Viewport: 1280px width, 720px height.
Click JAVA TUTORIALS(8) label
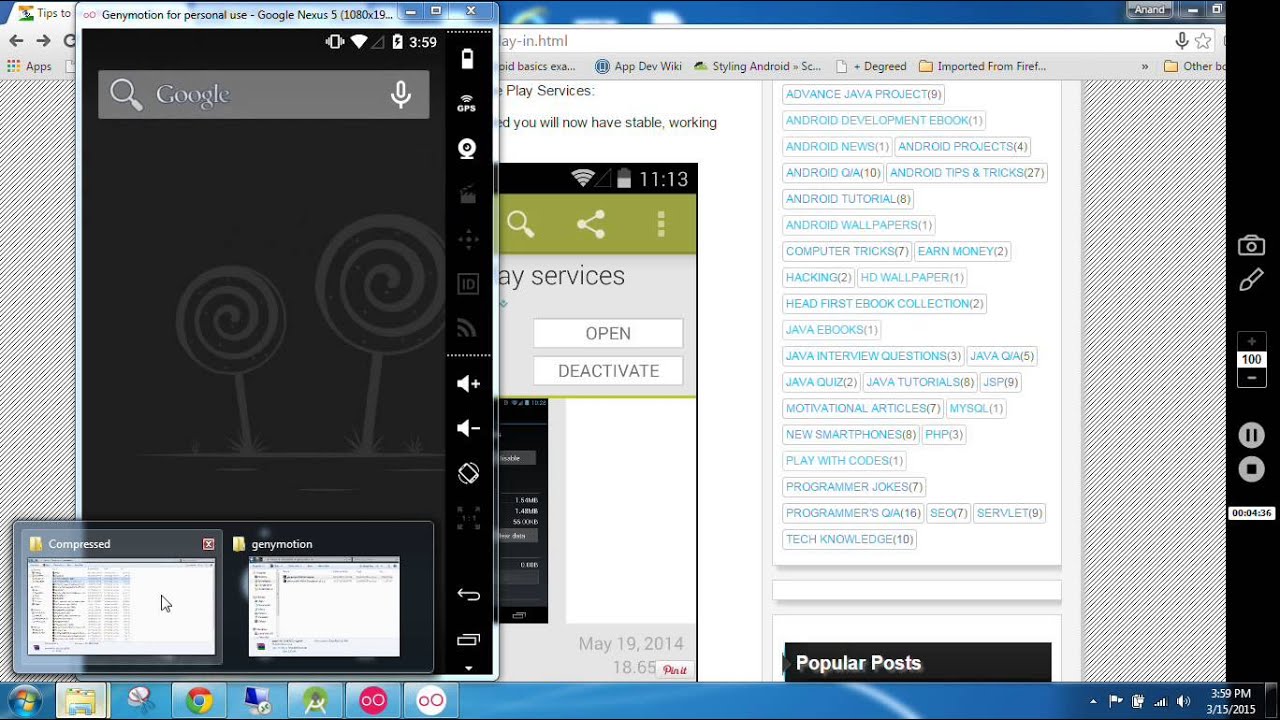coord(920,382)
